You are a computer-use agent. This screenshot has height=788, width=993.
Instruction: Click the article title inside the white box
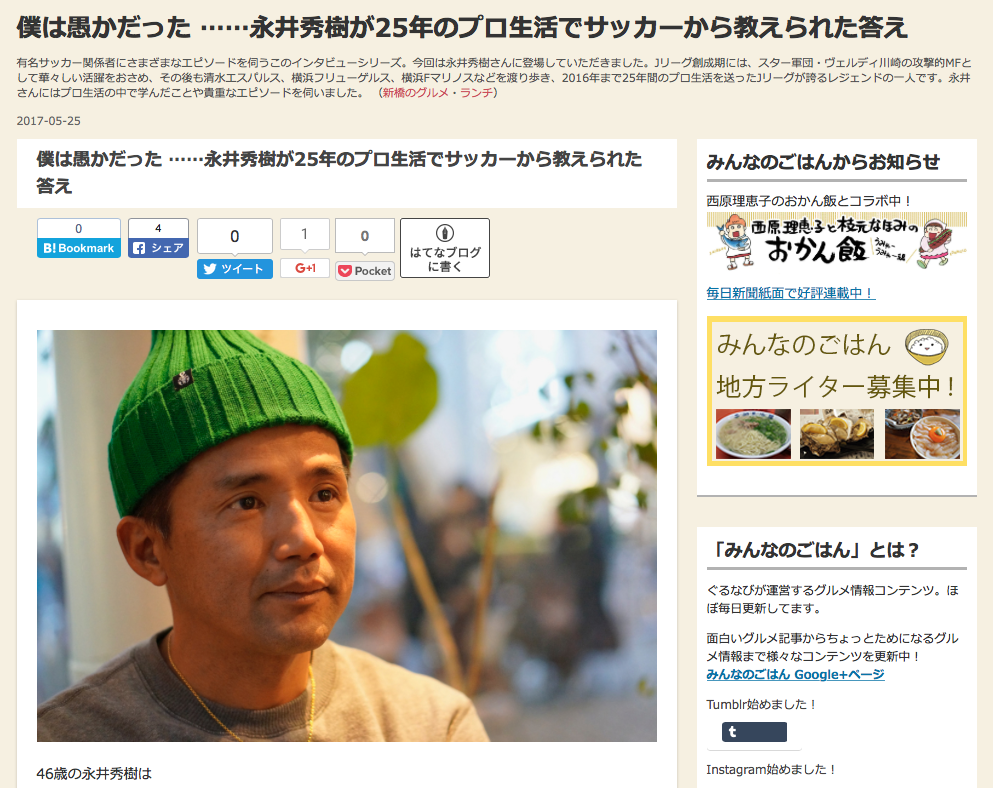coord(339,172)
